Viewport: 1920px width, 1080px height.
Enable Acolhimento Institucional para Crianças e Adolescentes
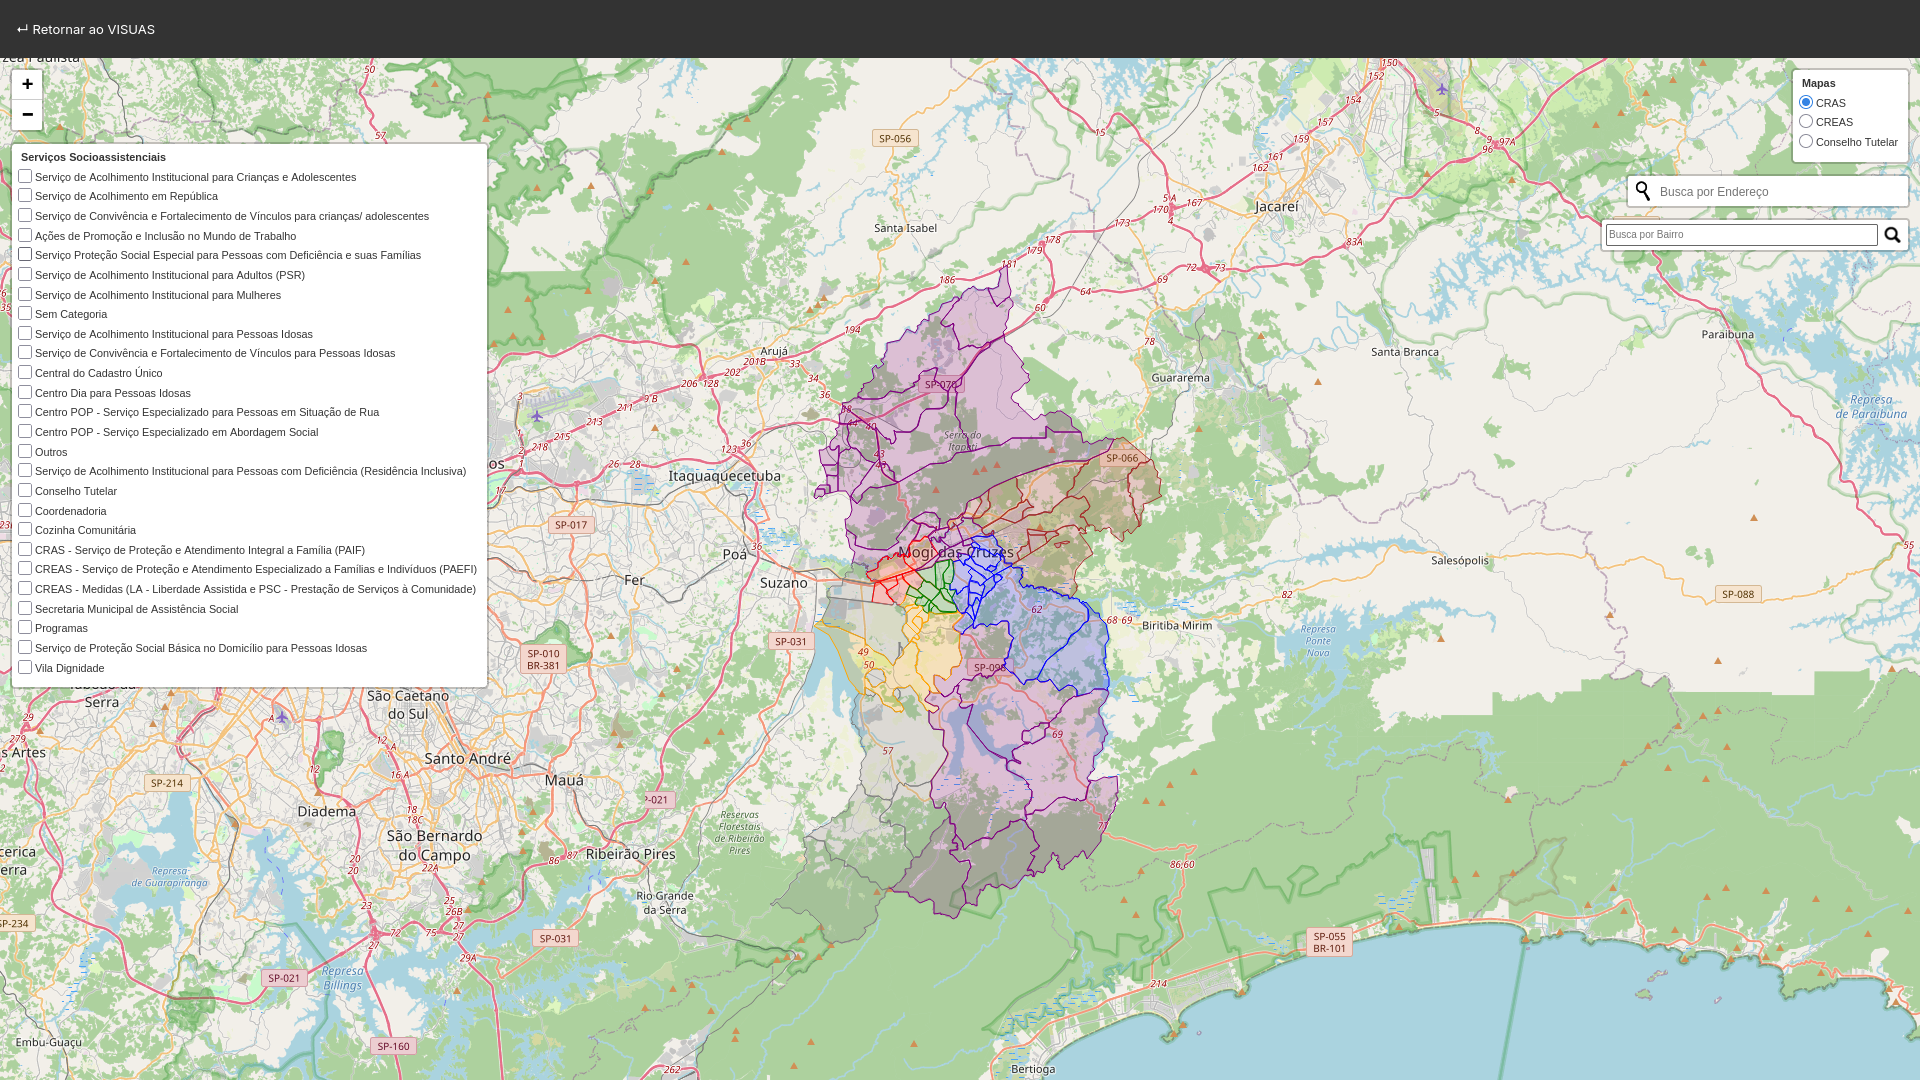[x=25, y=176]
